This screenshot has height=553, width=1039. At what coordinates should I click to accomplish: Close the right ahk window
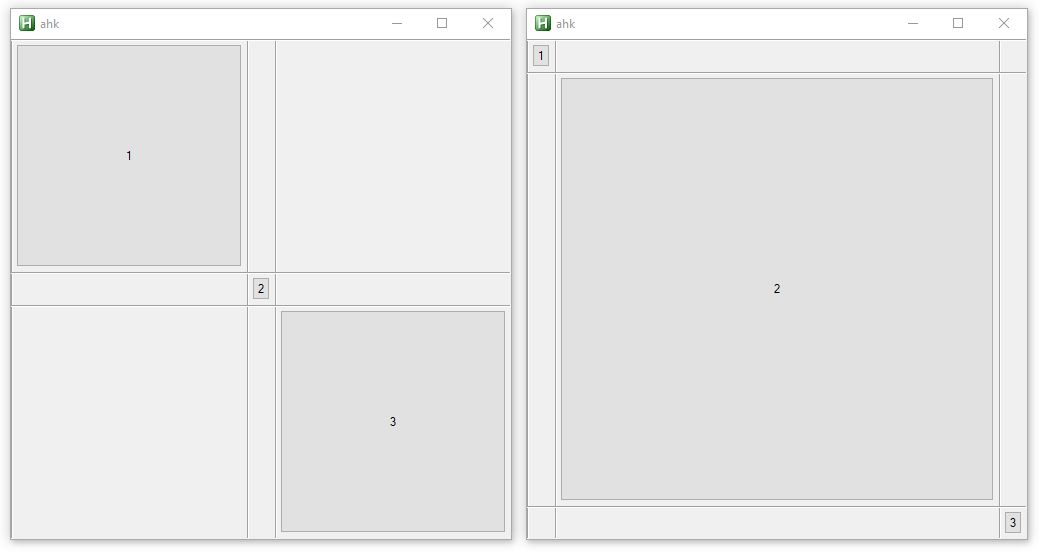point(1004,23)
